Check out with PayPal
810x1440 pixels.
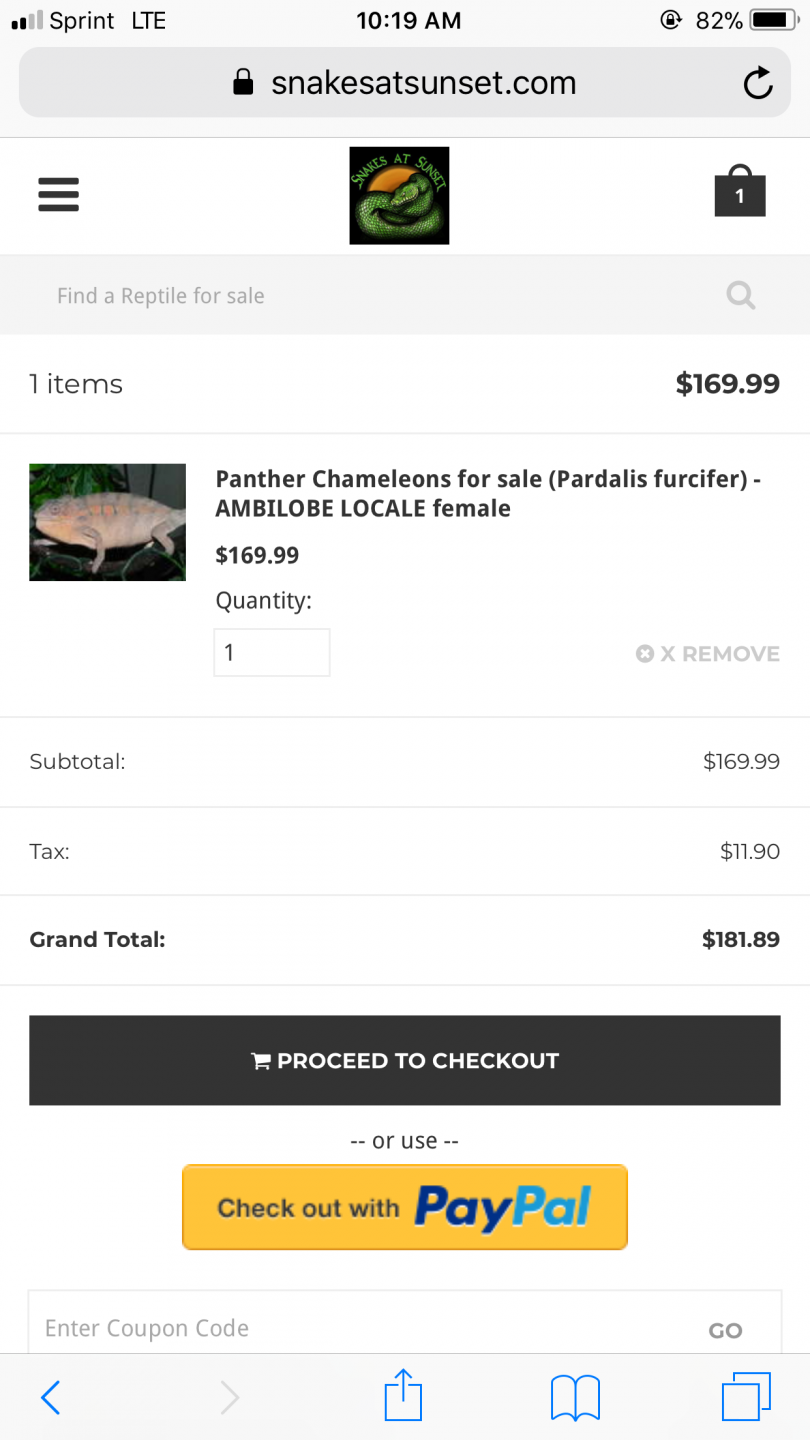click(x=404, y=1207)
